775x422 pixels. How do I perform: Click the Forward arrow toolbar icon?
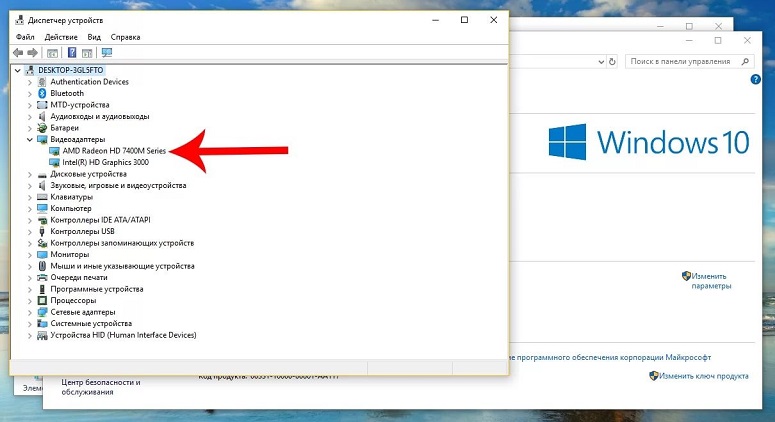point(33,52)
